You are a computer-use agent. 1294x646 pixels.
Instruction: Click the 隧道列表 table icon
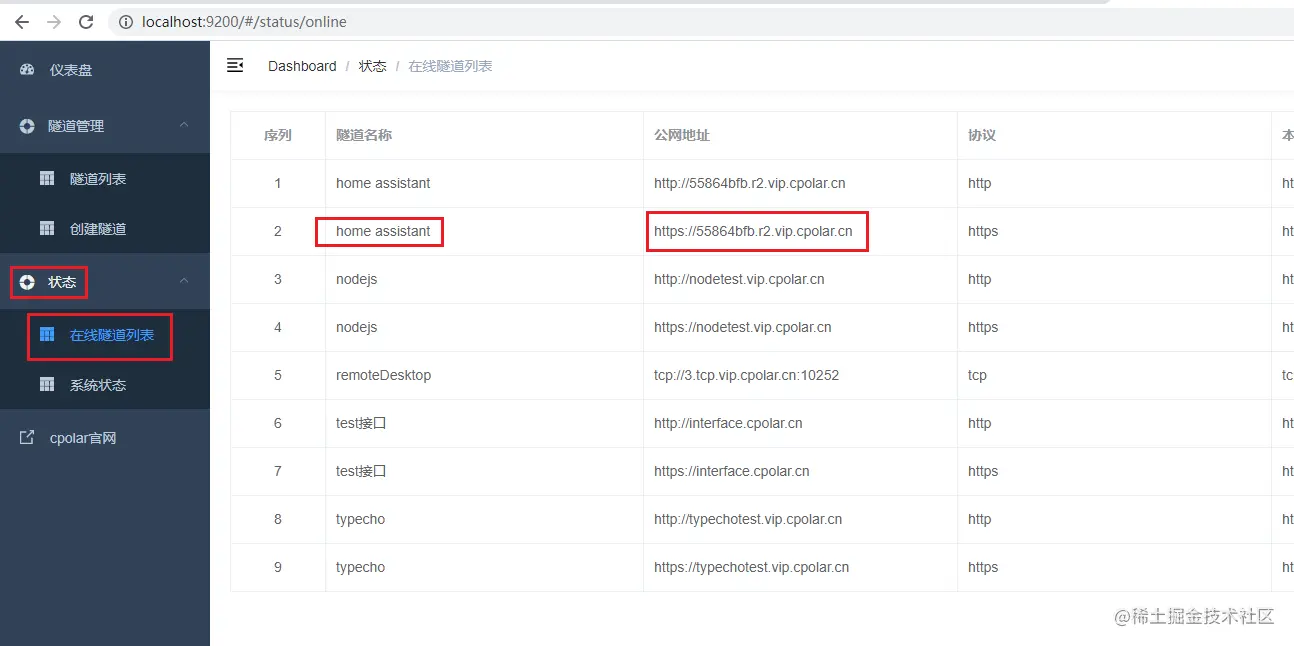click(x=47, y=178)
